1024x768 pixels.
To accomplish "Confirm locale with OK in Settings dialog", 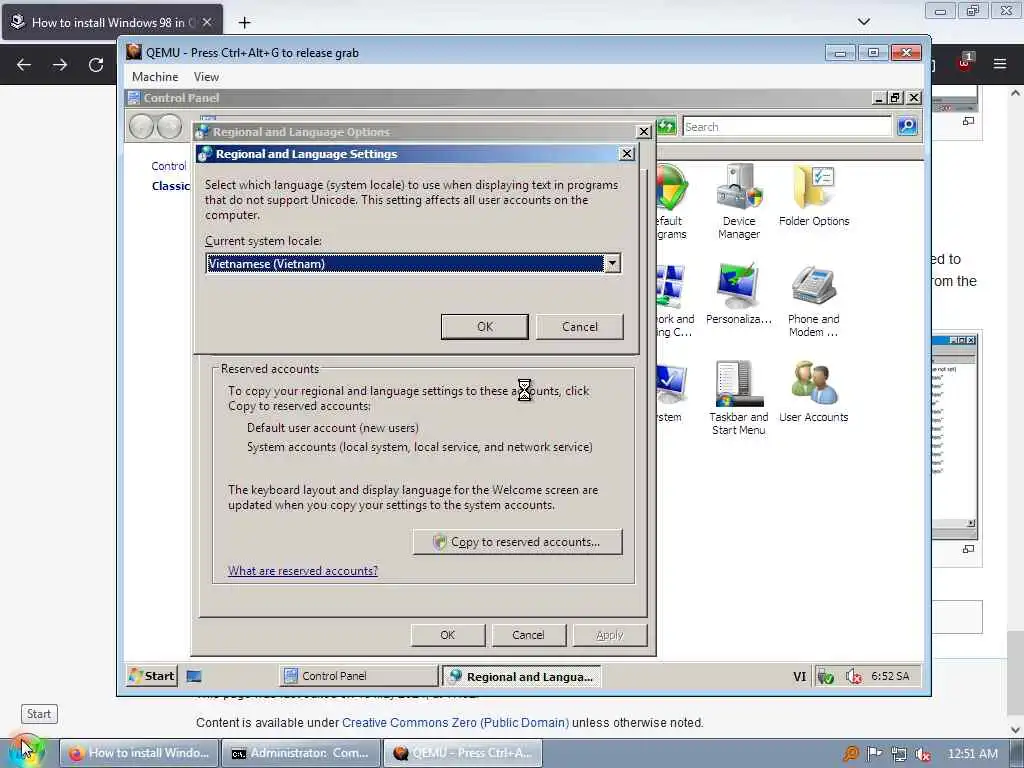I will 485,327.
